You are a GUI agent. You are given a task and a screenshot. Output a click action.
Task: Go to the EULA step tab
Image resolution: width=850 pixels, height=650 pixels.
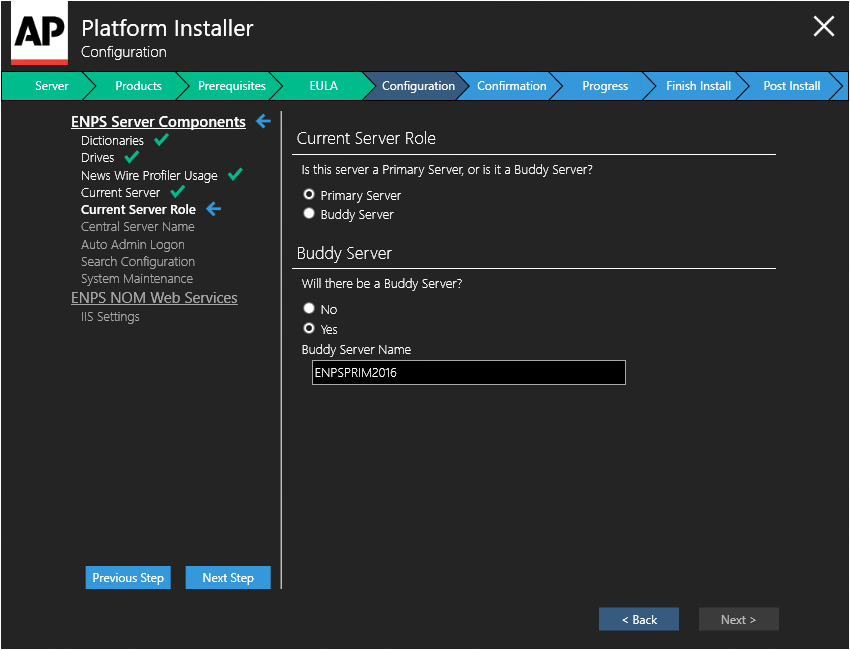click(324, 86)
